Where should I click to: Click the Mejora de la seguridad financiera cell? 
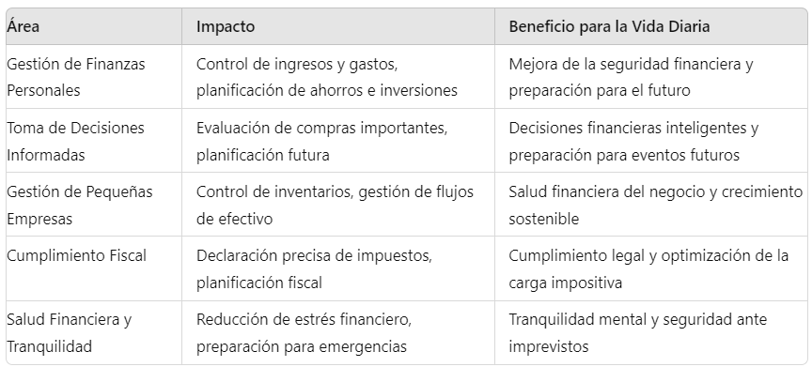pos(651,77)
